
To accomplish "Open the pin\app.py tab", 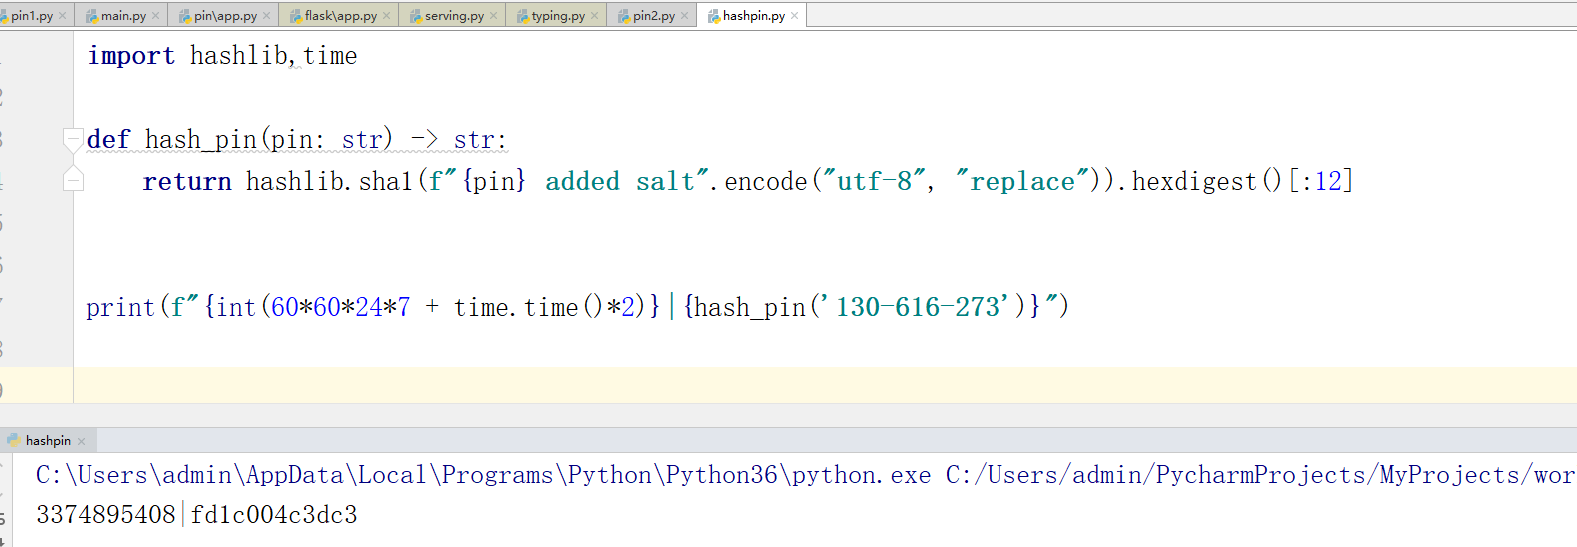I will [224, 16].
